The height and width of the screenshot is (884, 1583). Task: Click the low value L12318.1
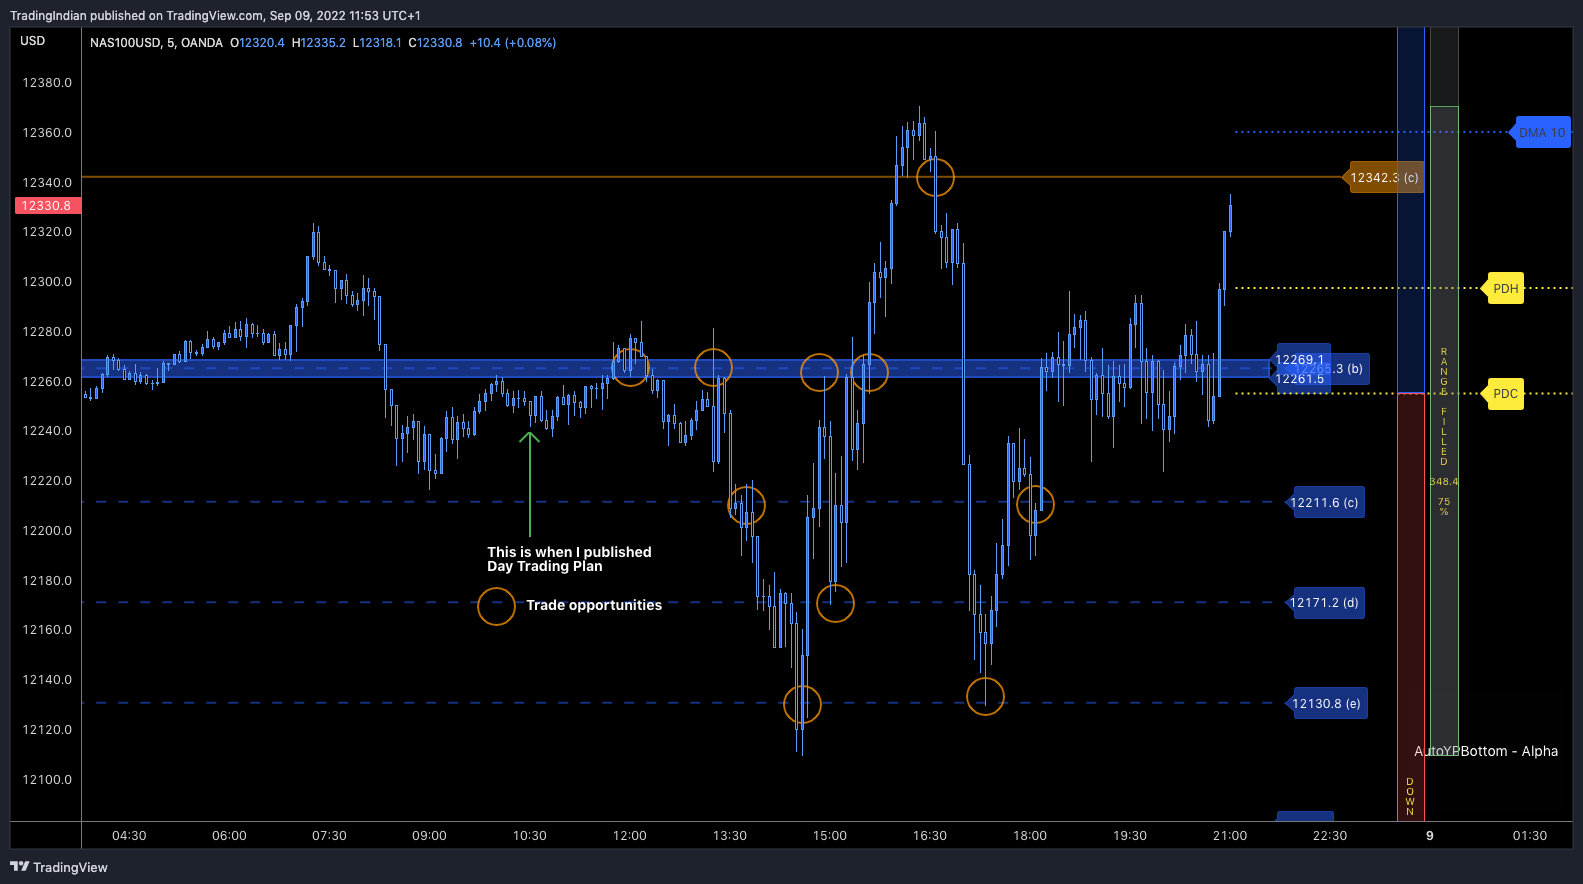(376, 43)
